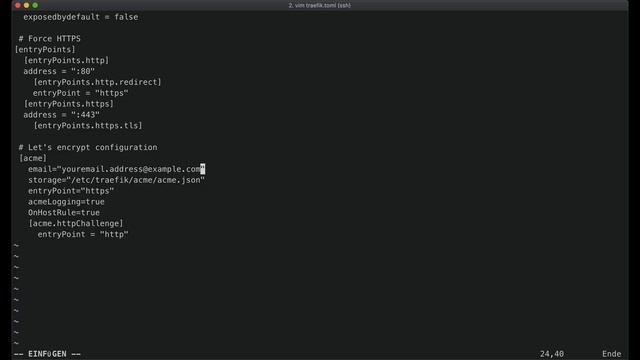Click the 'Ende' scroll position indicator
This screenshot has height=360, width=640.
click(611, 354)
